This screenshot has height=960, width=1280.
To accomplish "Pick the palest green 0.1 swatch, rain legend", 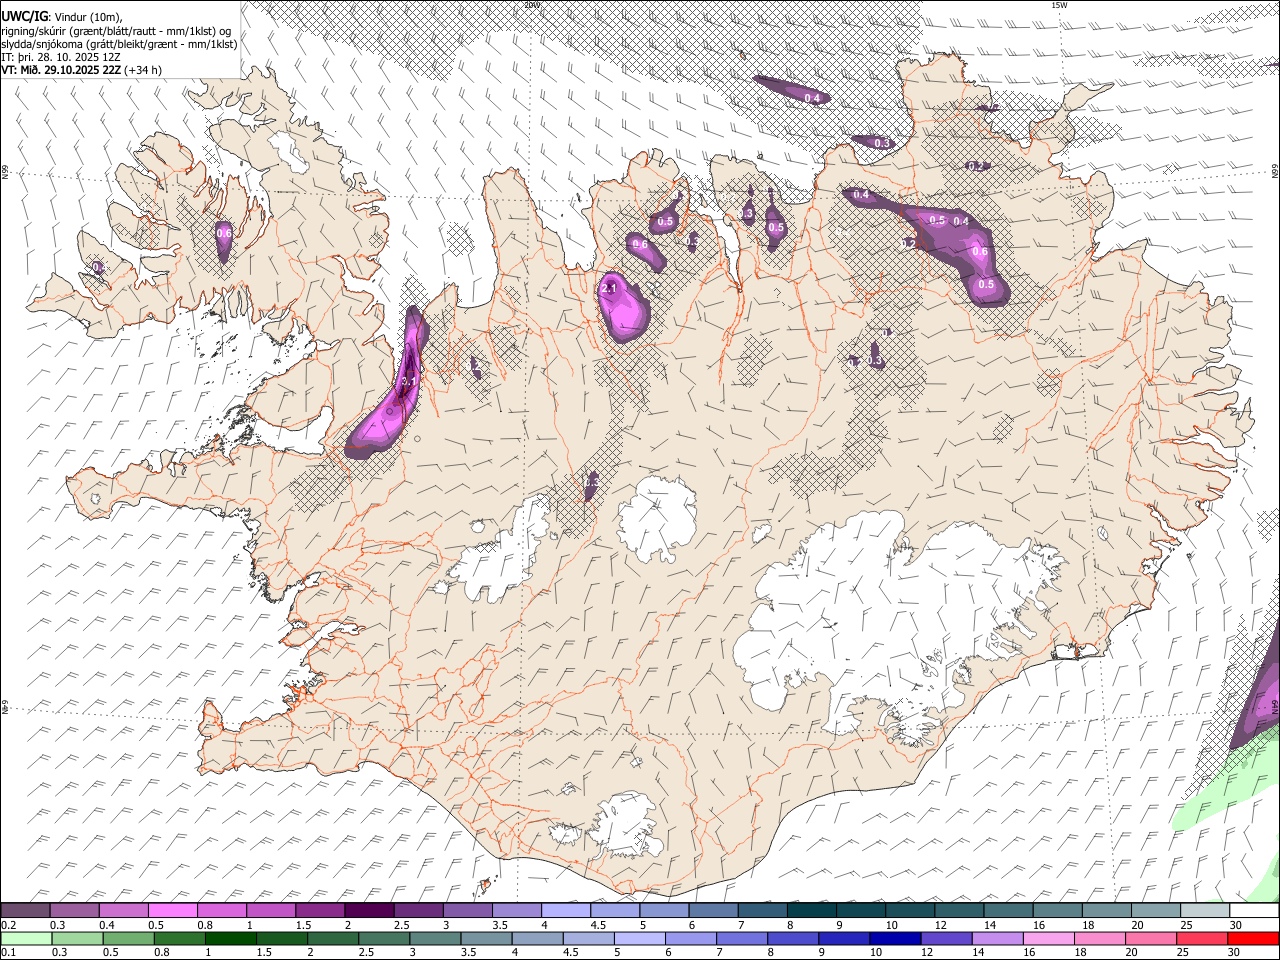I will (x=26, y=938).
